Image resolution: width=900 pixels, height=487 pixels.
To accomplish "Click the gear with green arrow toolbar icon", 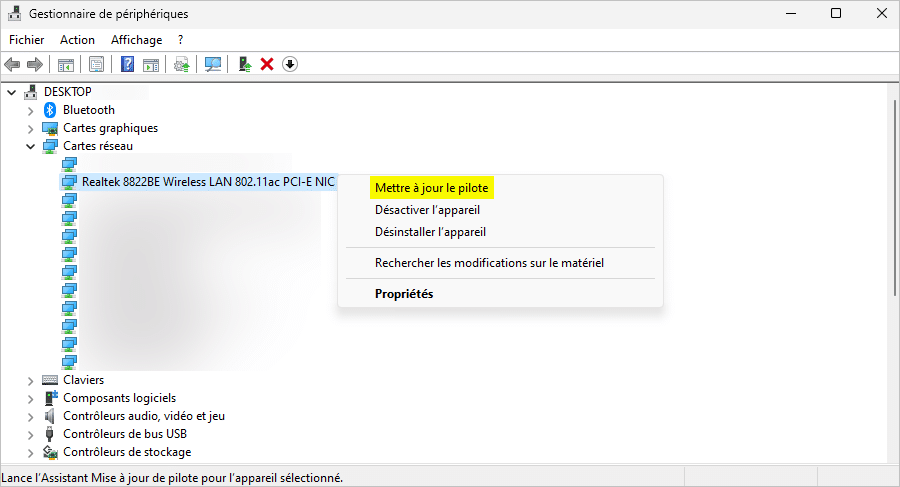I will [182, 64].
